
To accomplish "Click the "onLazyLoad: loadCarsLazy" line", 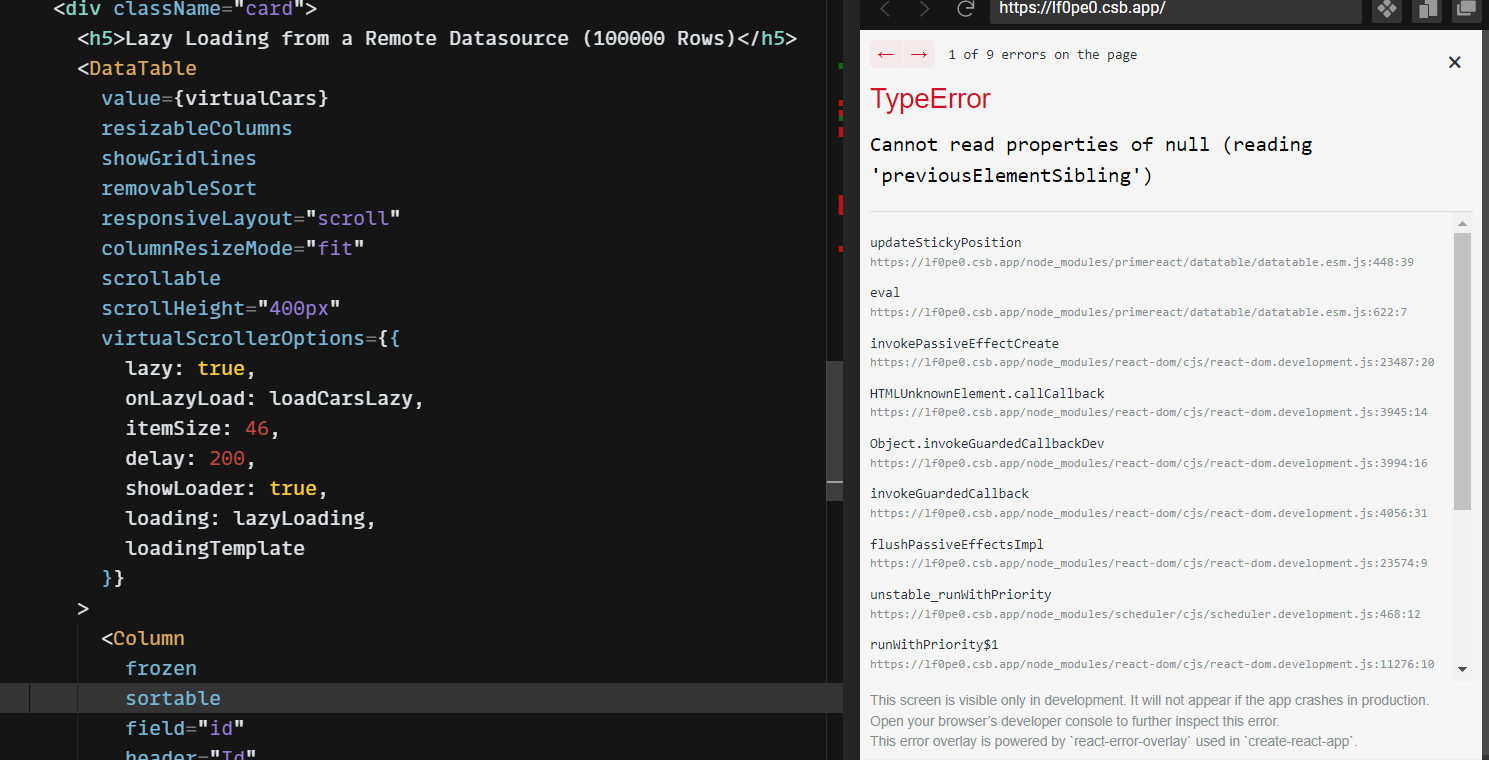I will 275,399.
